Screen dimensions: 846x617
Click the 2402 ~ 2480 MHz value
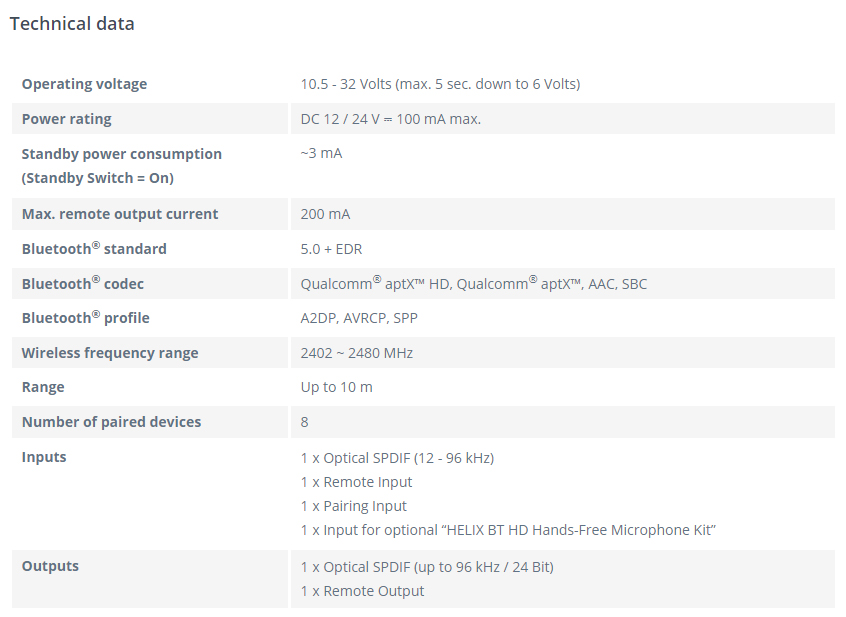pos(357,353)
